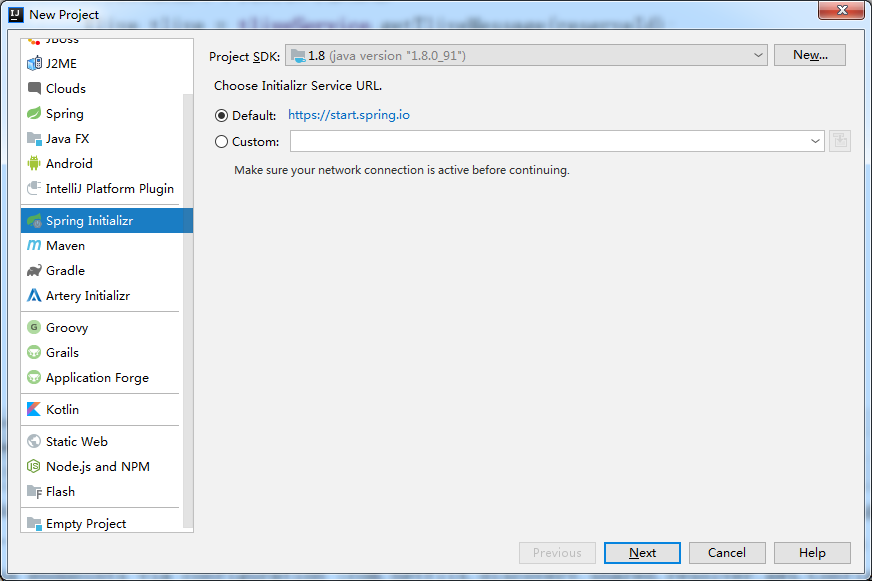
Task: Select the 'Application Forge' entry text
Action: click(97, 378)
